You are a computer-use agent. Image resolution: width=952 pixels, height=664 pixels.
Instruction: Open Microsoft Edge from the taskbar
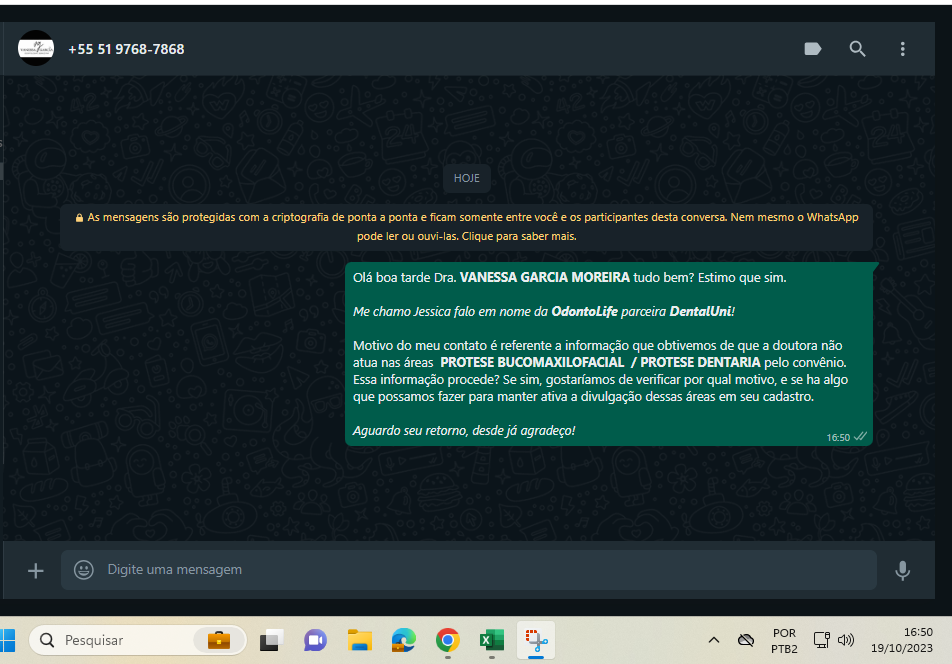coord(404,640)
